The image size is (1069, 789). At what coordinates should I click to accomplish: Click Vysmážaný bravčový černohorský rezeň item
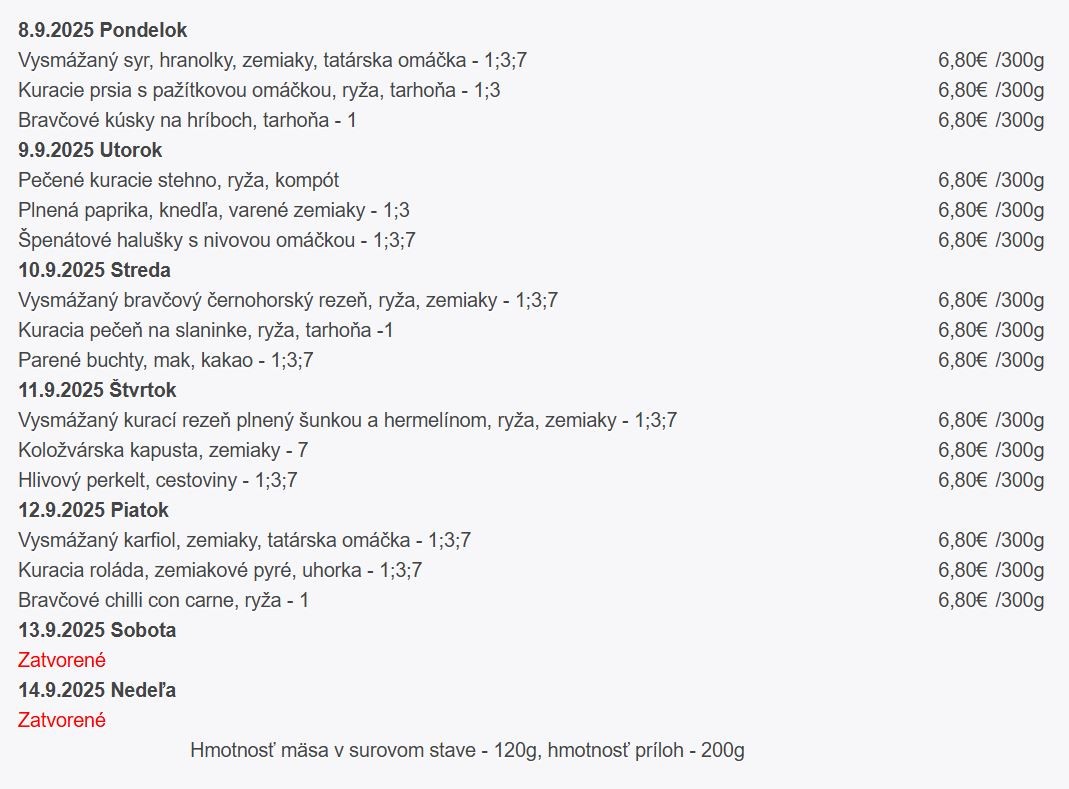288,300
